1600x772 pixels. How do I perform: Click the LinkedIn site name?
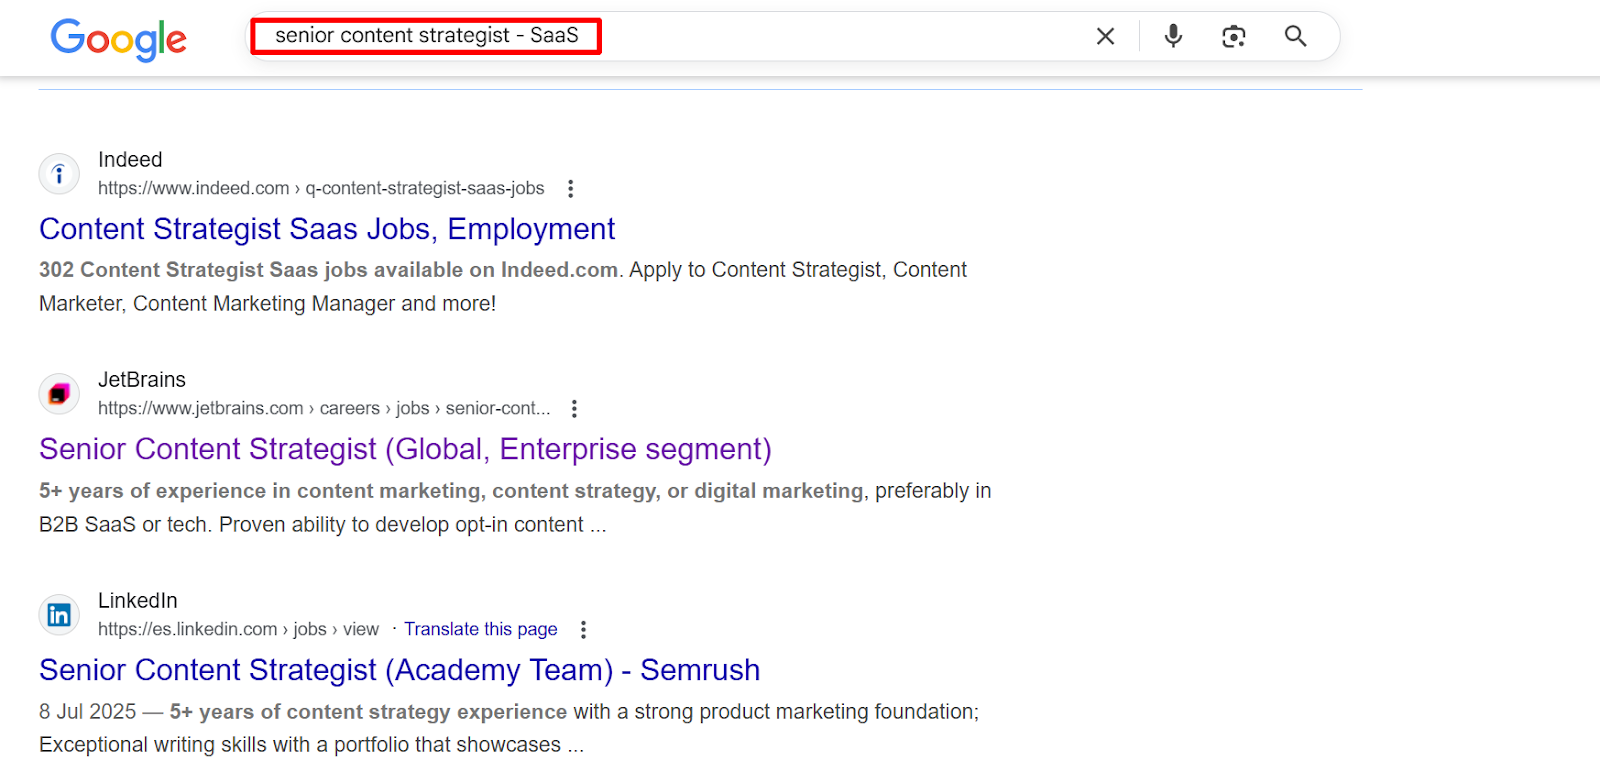click(138, 601)
